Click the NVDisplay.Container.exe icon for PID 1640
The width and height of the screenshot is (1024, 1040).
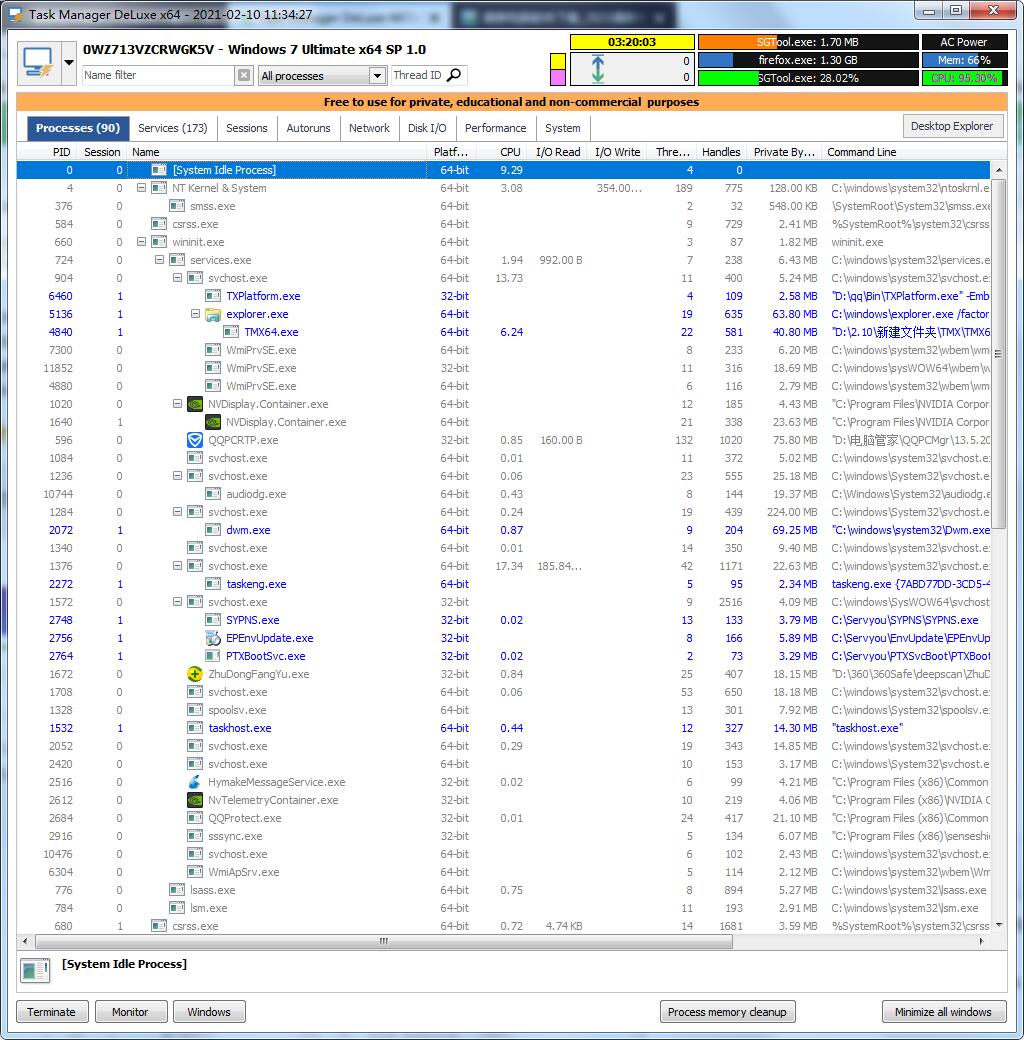click(x=213, y=422)
